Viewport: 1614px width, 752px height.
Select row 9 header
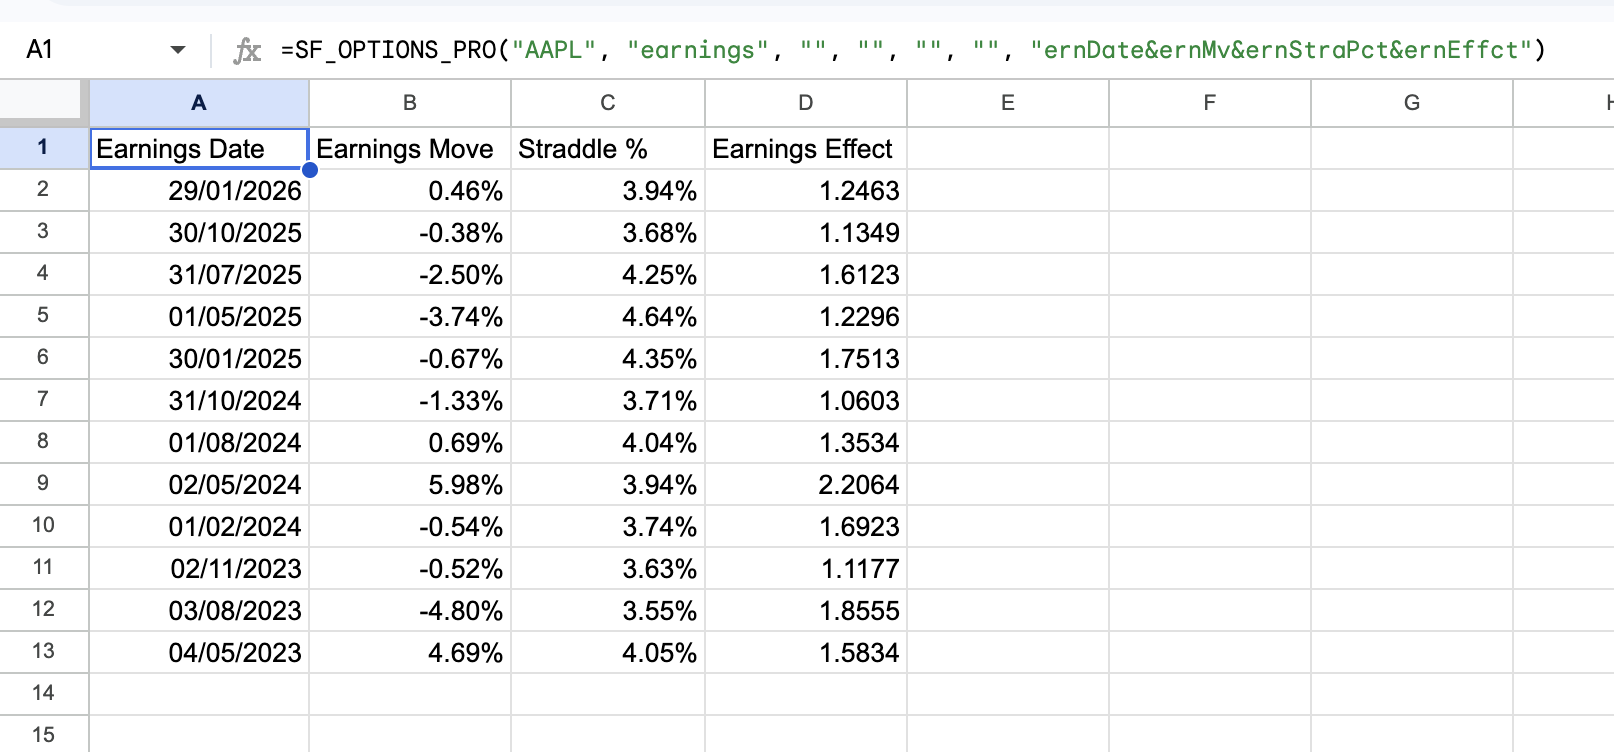(x=44, y=484)
